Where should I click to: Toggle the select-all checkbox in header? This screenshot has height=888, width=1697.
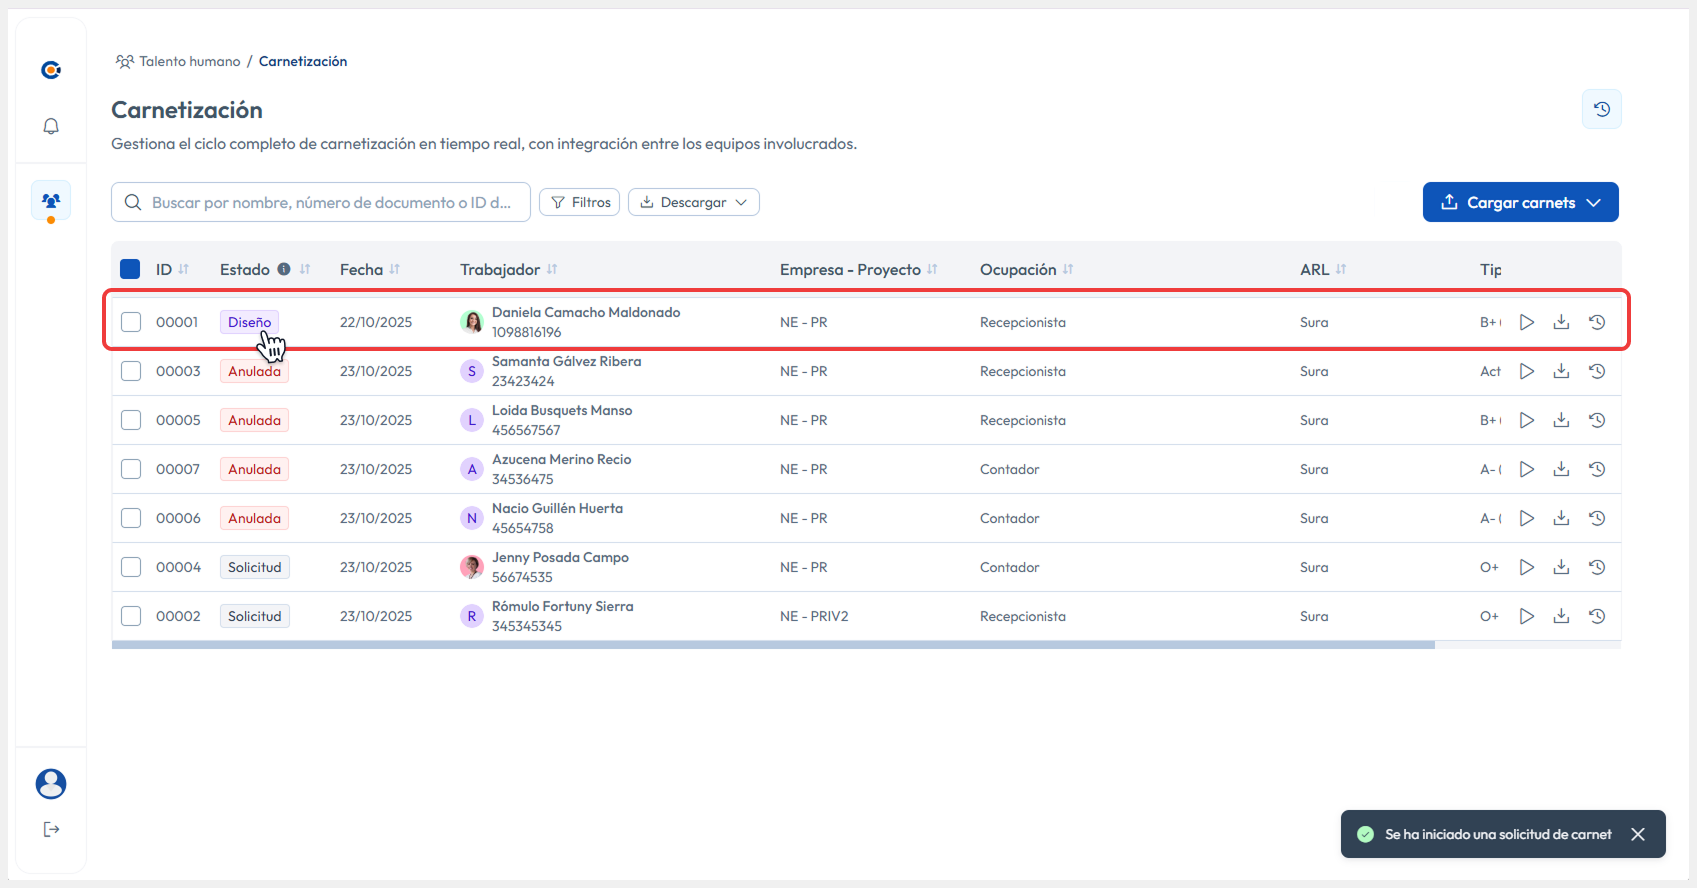(x=130, y=269)
